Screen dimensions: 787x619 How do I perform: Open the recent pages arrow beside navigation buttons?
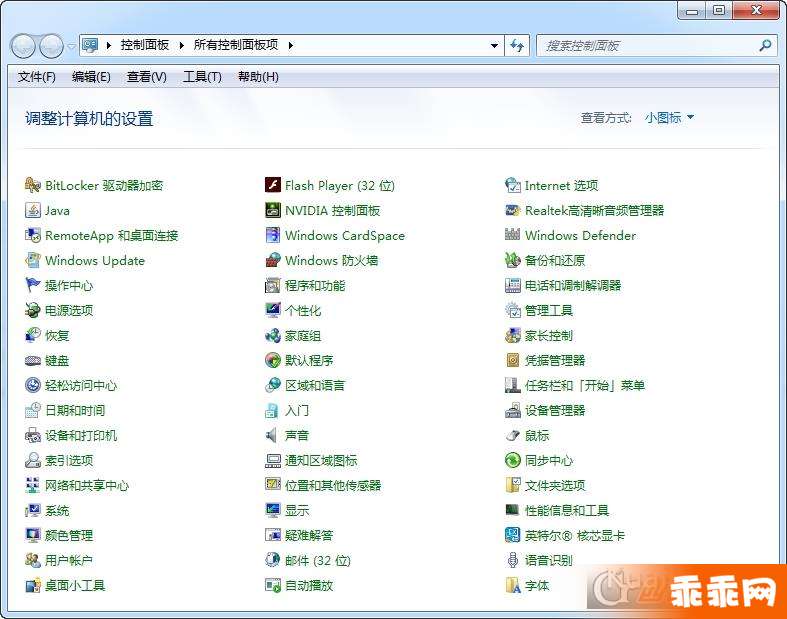71,46
